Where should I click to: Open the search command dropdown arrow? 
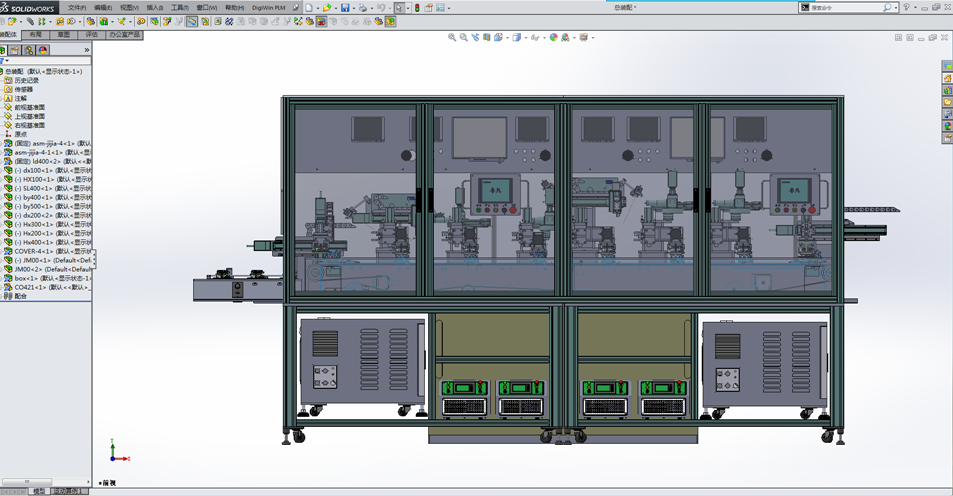point(896,7)
